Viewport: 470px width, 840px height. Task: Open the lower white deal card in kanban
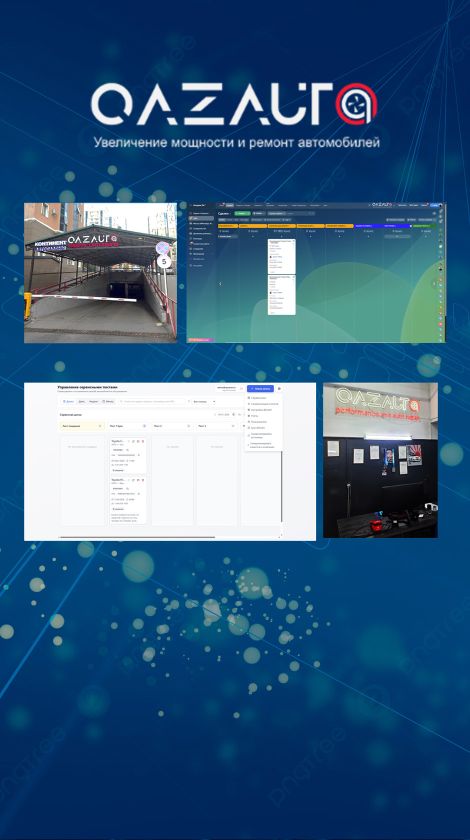(281, 295)
